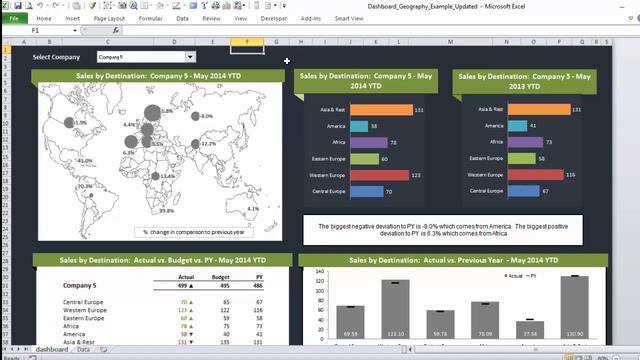The height and width of the screenshot is (360, 640).
Task: Click the zoom out minus button
Action: [x=616, y=358]
